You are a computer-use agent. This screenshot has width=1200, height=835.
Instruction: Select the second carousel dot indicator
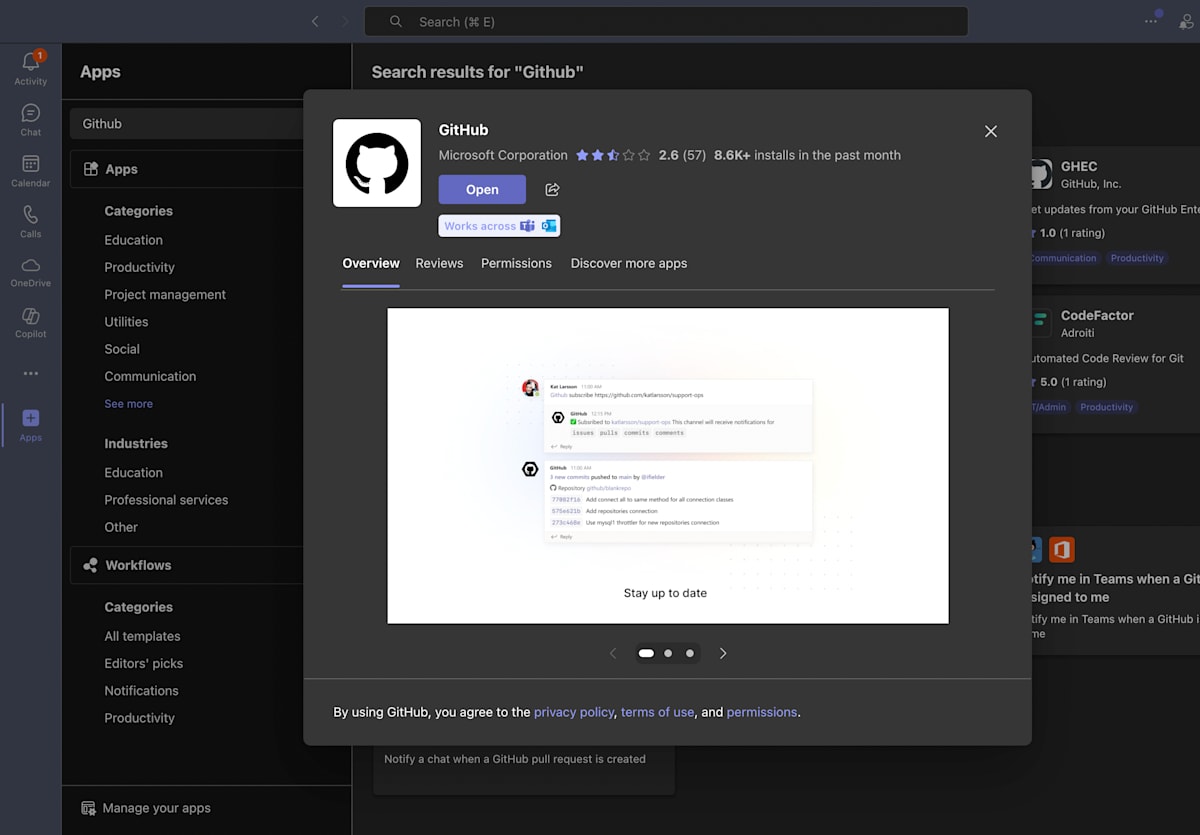click(x=668, y=652)
